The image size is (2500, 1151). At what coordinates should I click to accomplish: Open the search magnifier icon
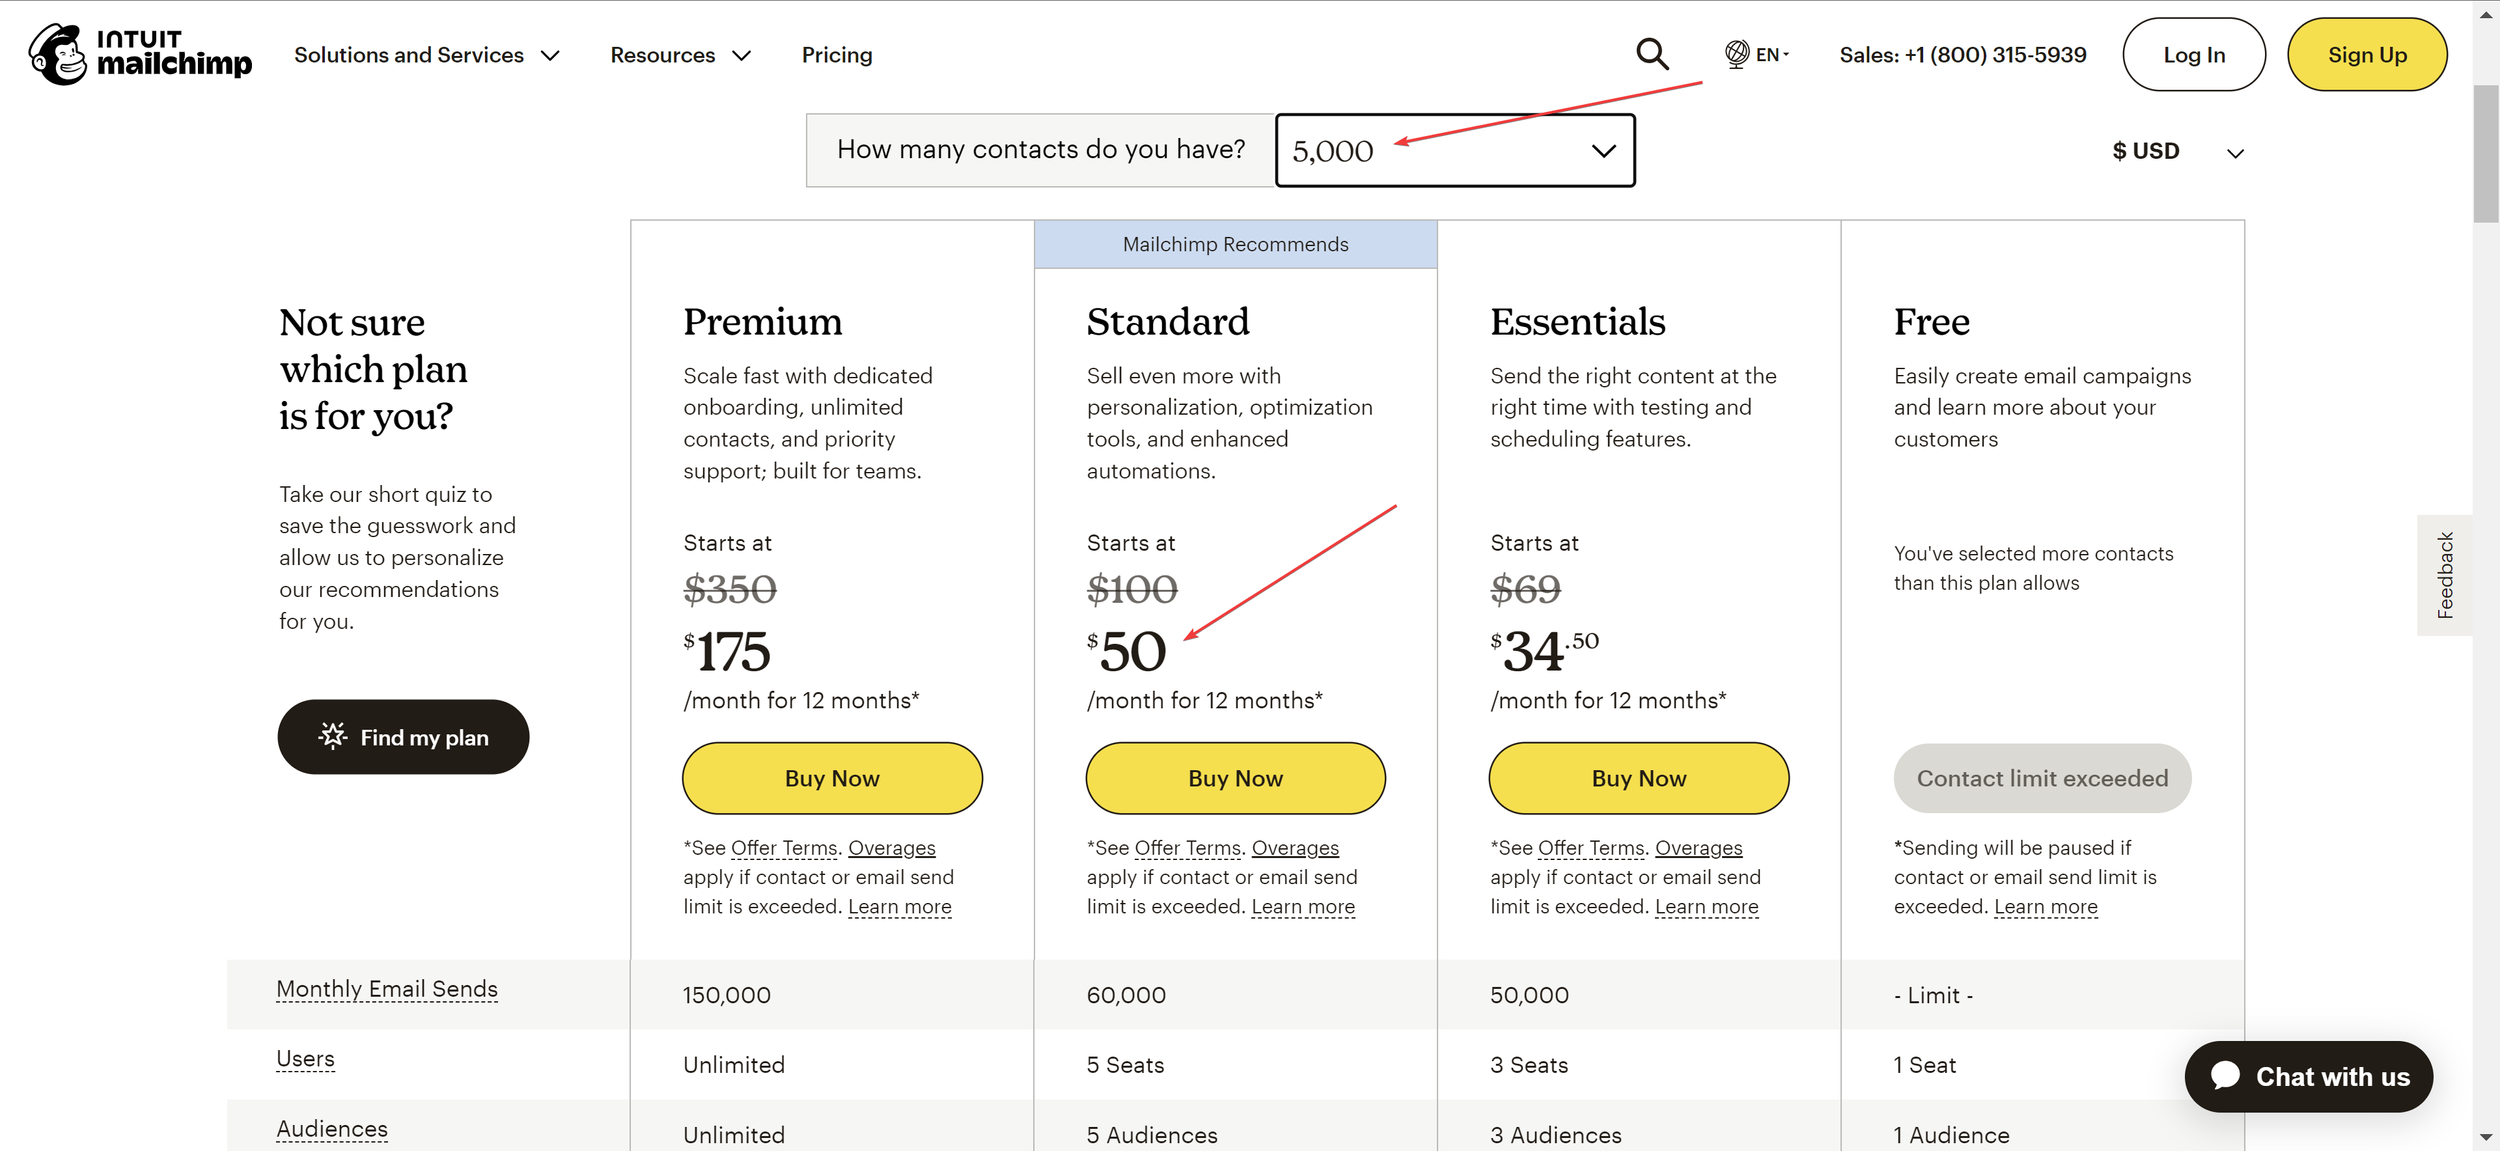click(1652, 54)
